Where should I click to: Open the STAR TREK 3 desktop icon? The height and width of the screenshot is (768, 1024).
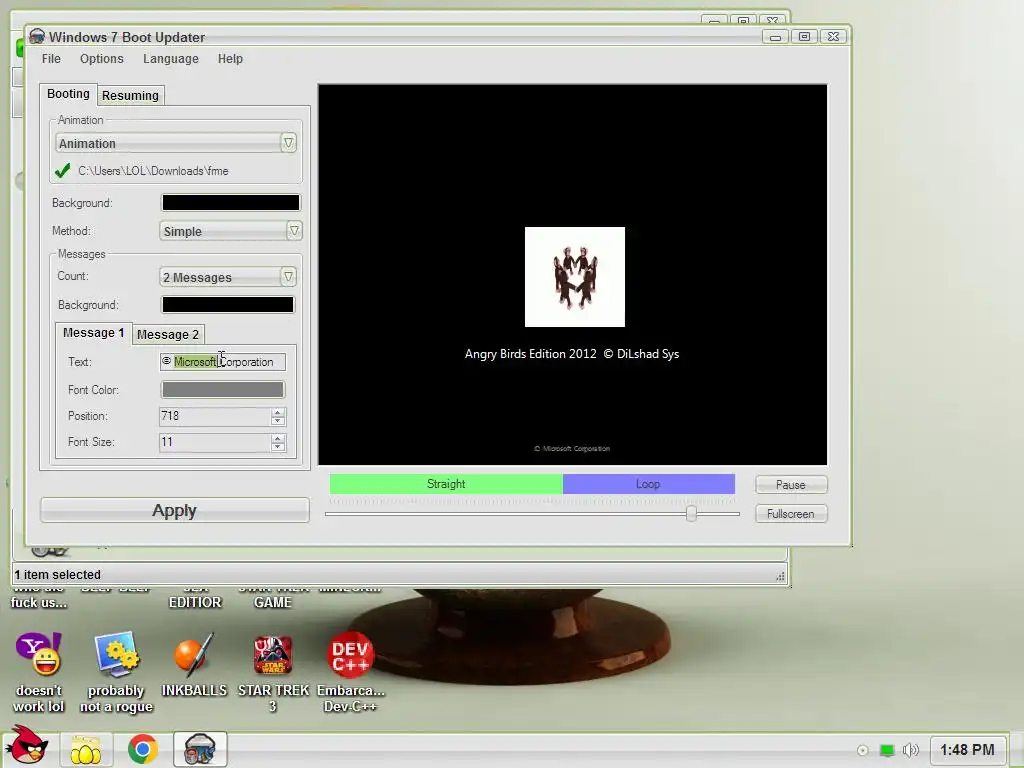coord(273,673)
